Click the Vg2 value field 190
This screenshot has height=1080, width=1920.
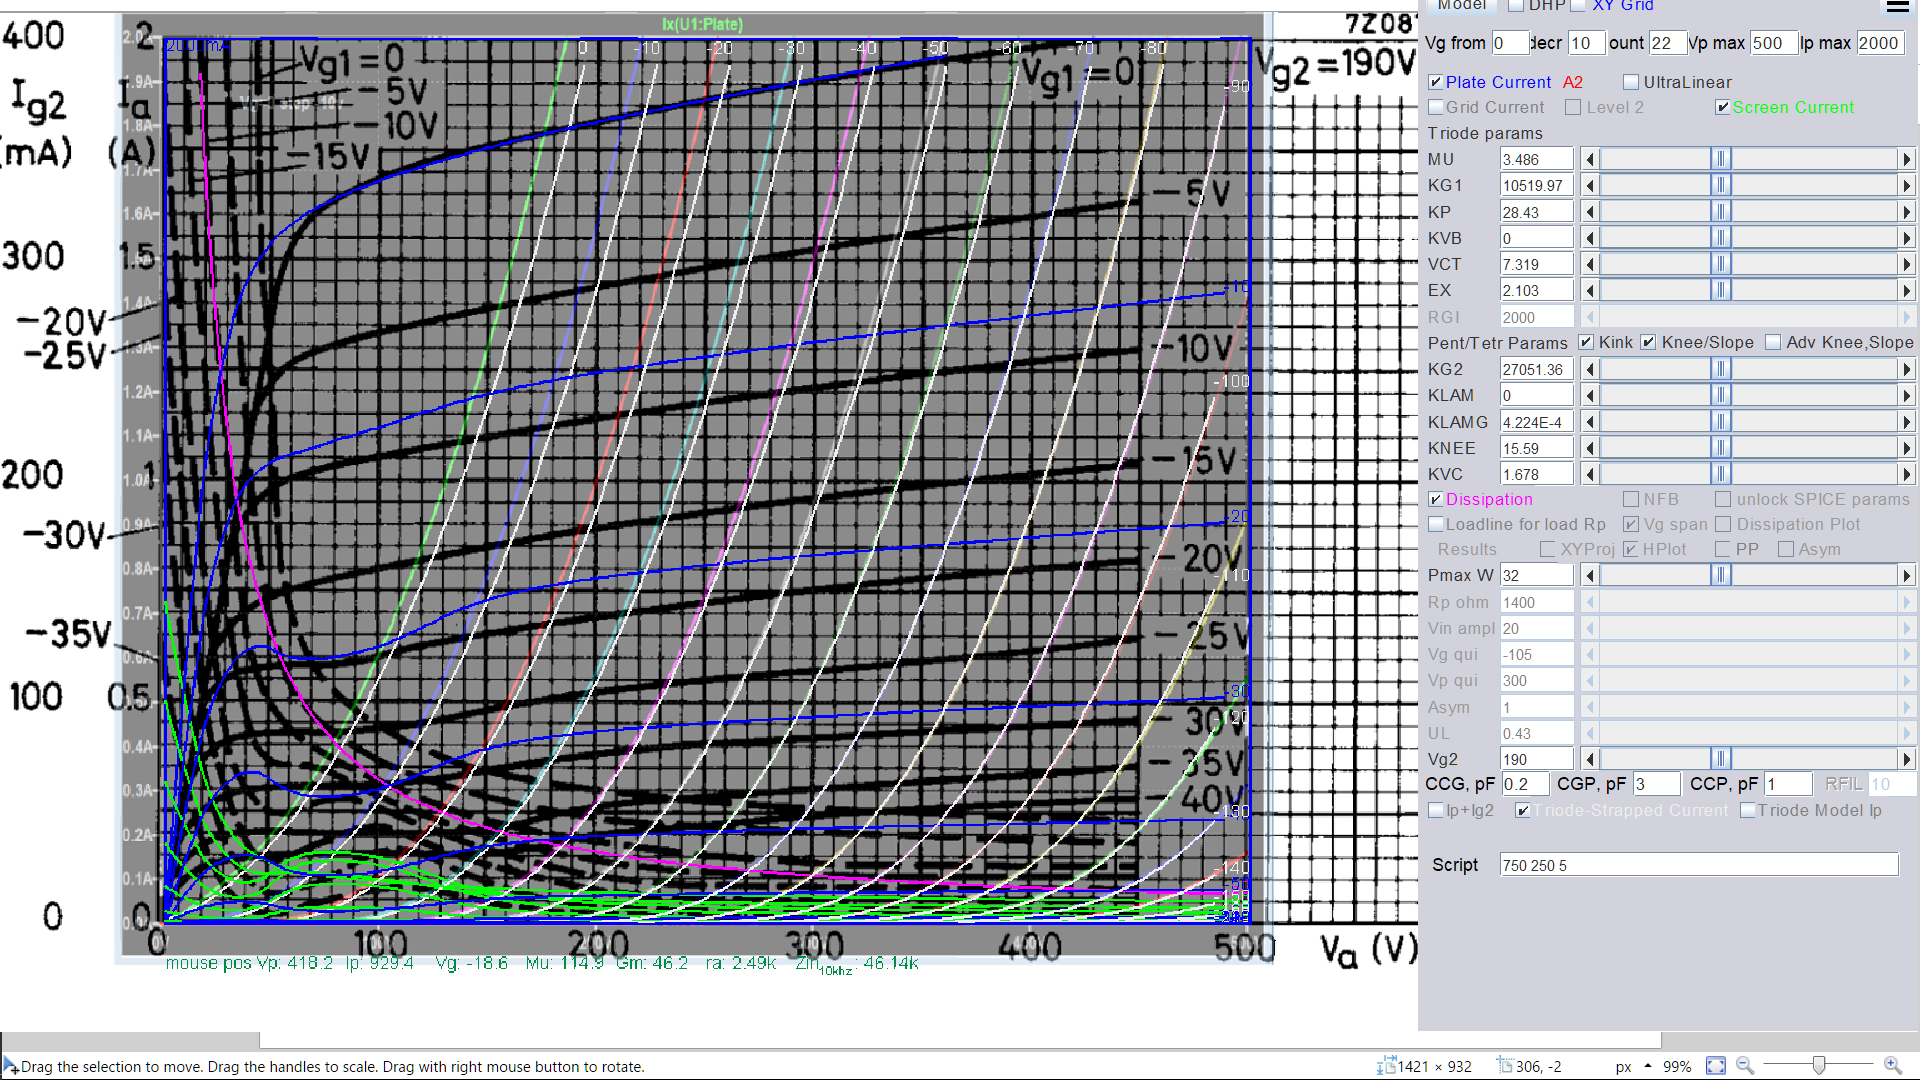coord(1536,759)
